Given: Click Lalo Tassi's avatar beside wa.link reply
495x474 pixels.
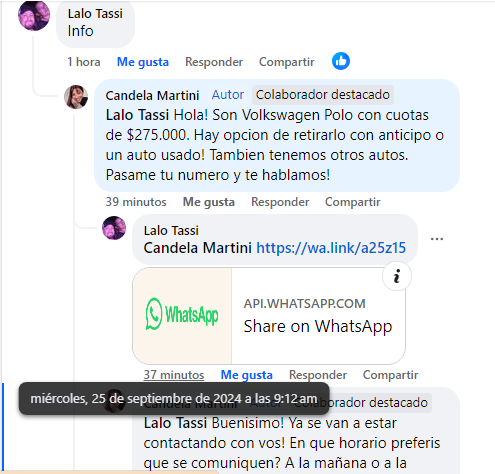Looking at the screenshot, I should click(x=114, y=228).
